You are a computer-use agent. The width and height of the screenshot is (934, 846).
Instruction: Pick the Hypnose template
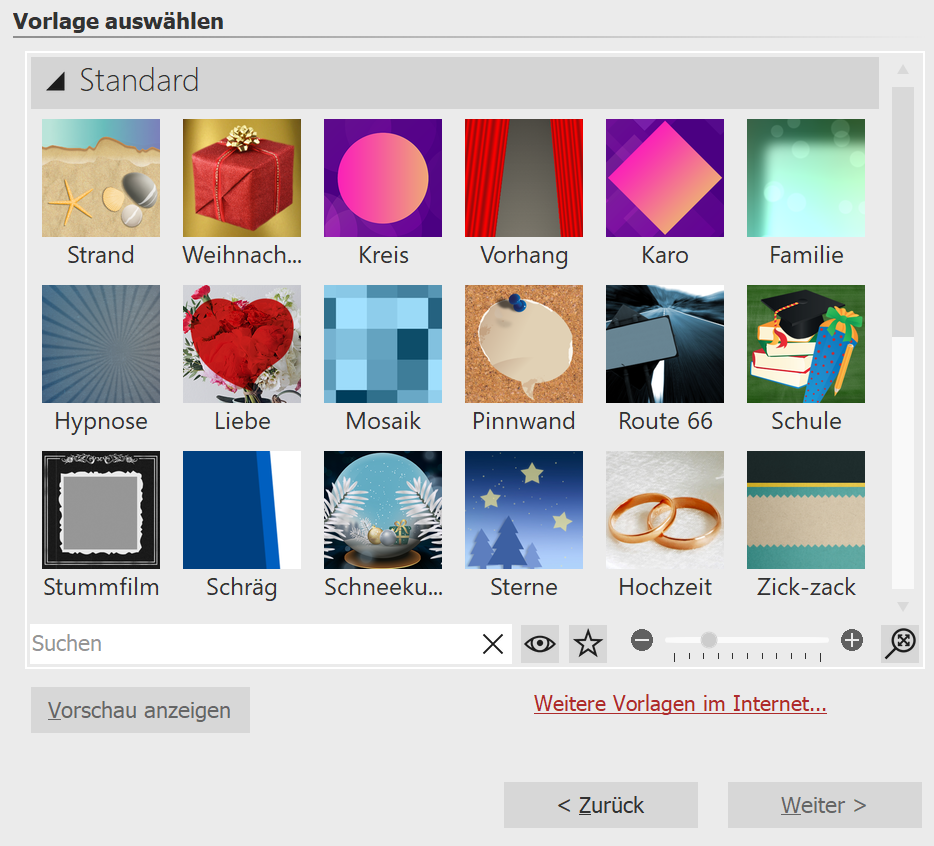pos(101,344)
